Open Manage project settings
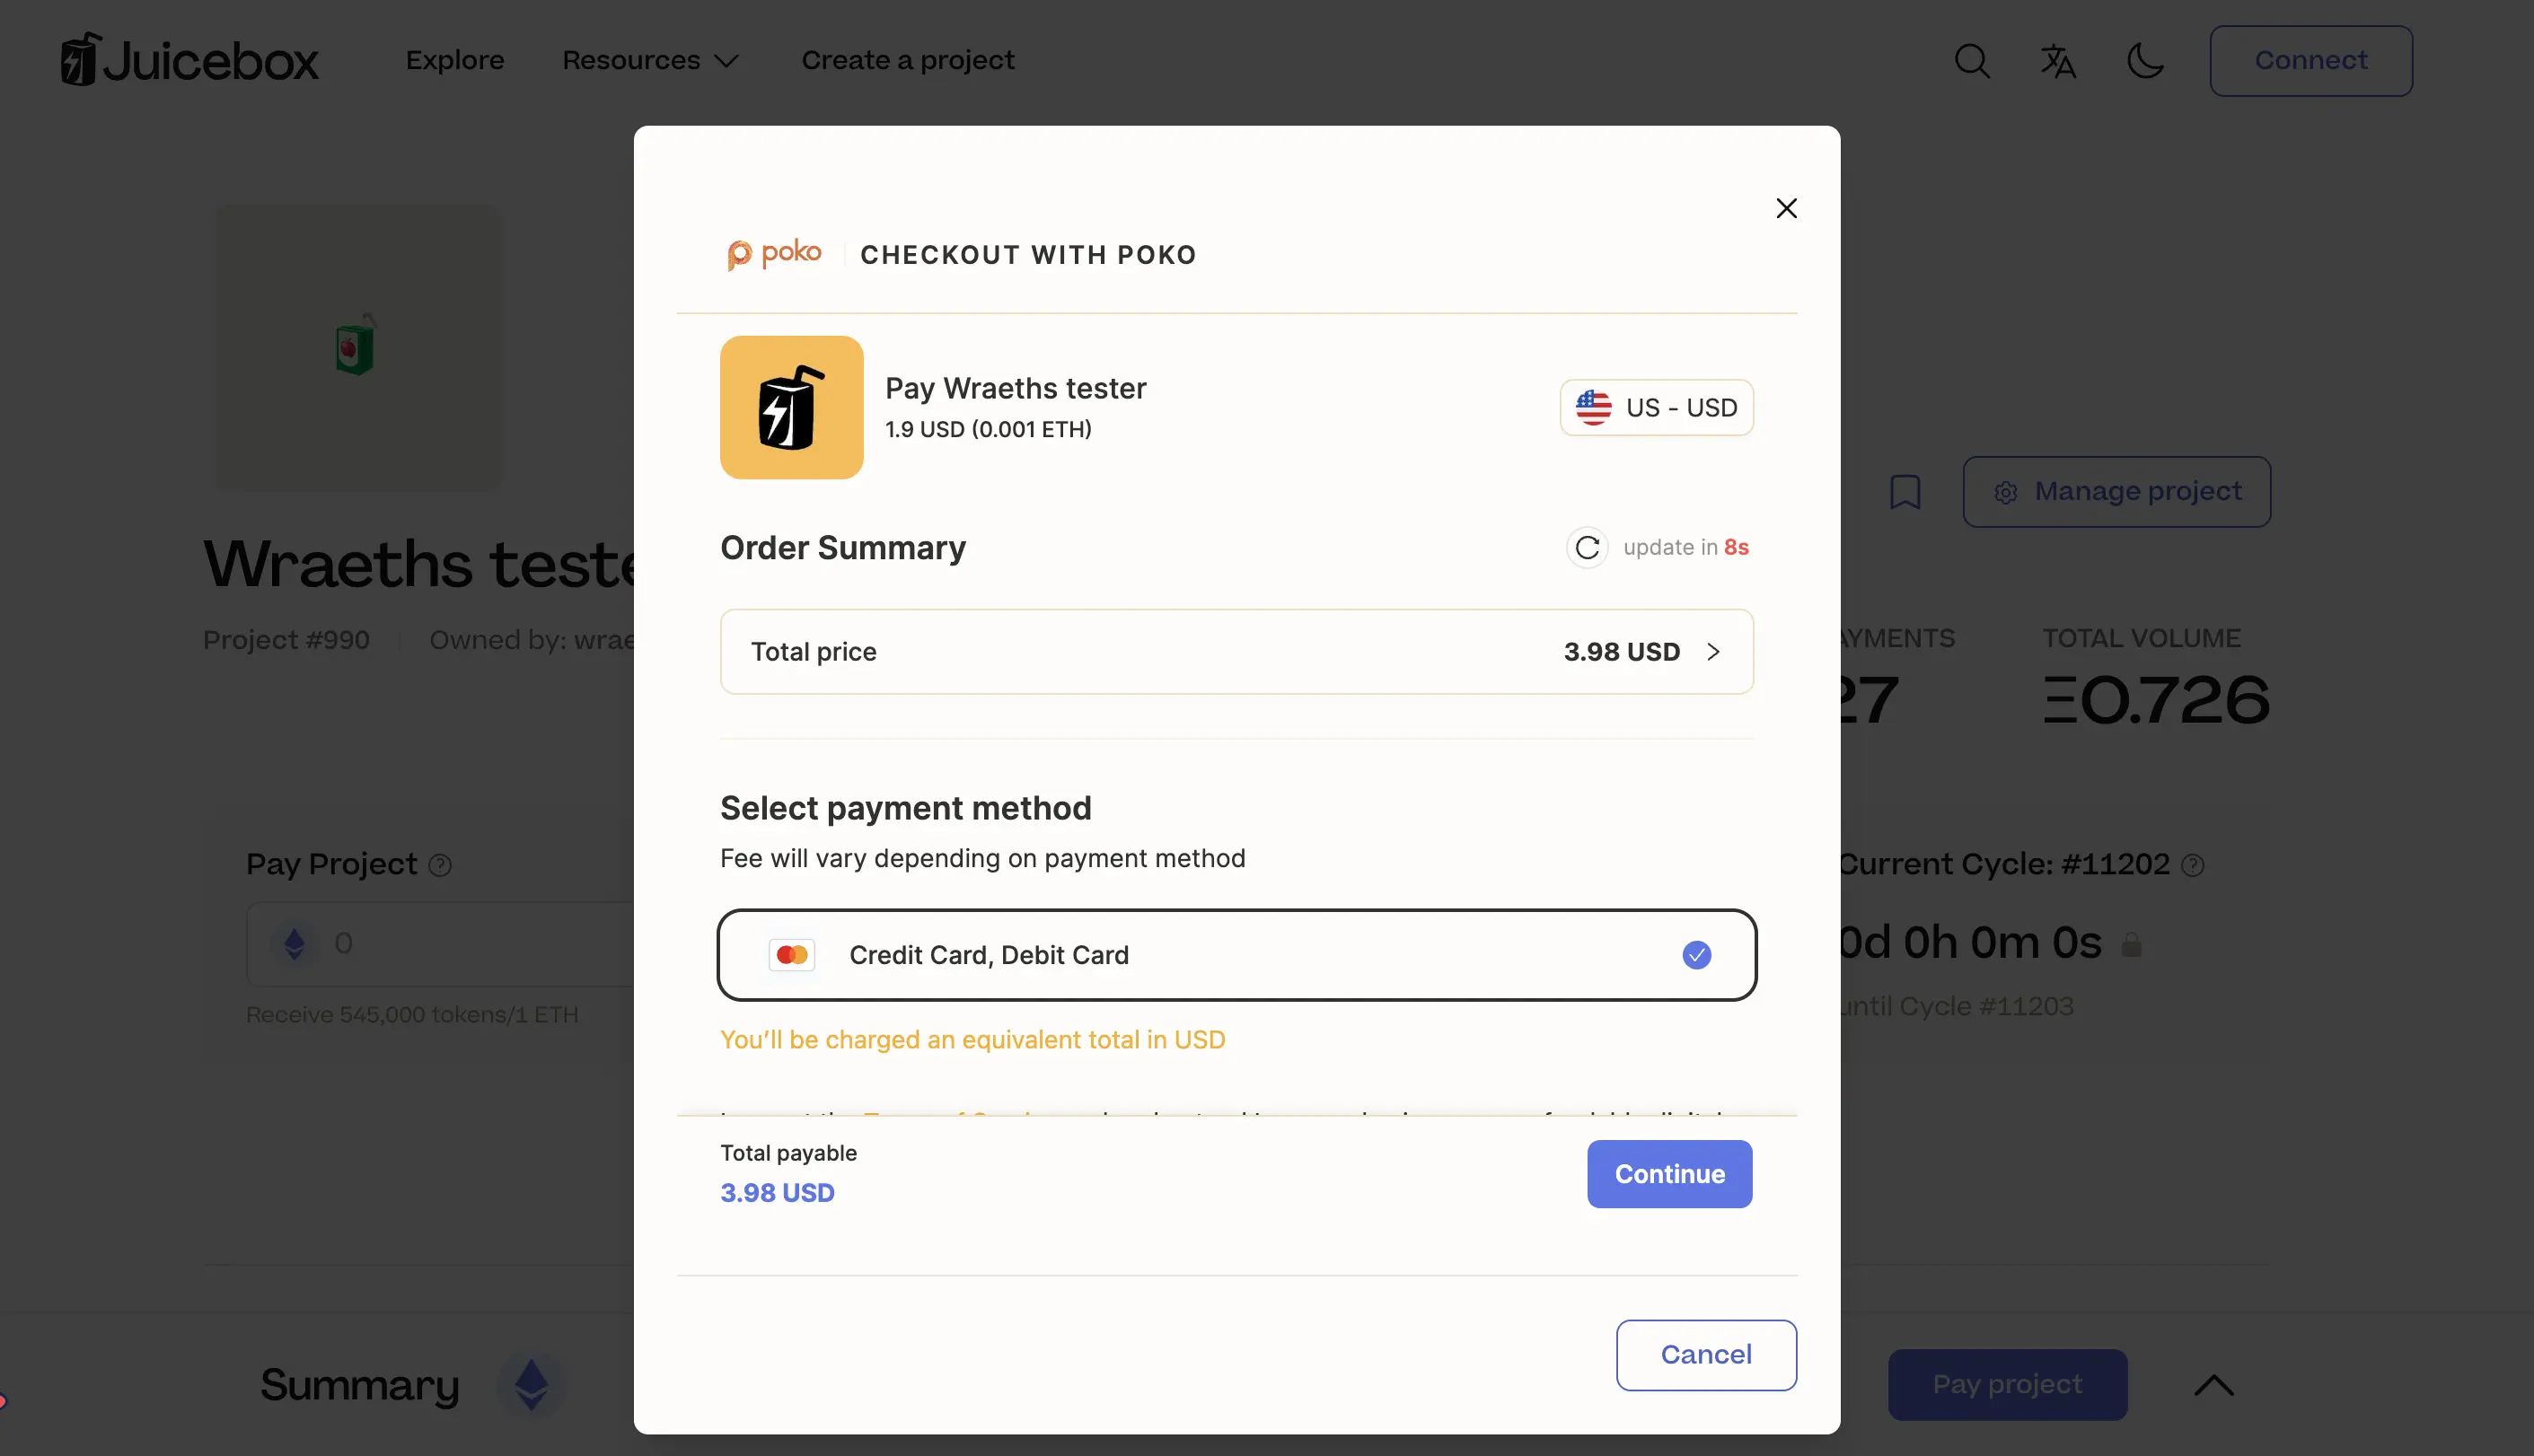 point(2117,491)
